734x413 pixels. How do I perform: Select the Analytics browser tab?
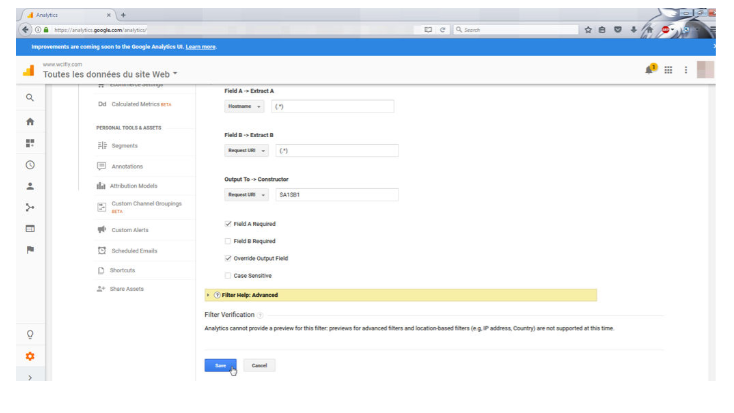coord(67,15)
